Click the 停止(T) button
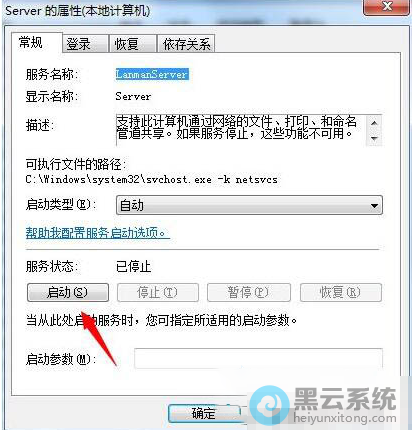This screenshot has width=412, height=430. 158,292
